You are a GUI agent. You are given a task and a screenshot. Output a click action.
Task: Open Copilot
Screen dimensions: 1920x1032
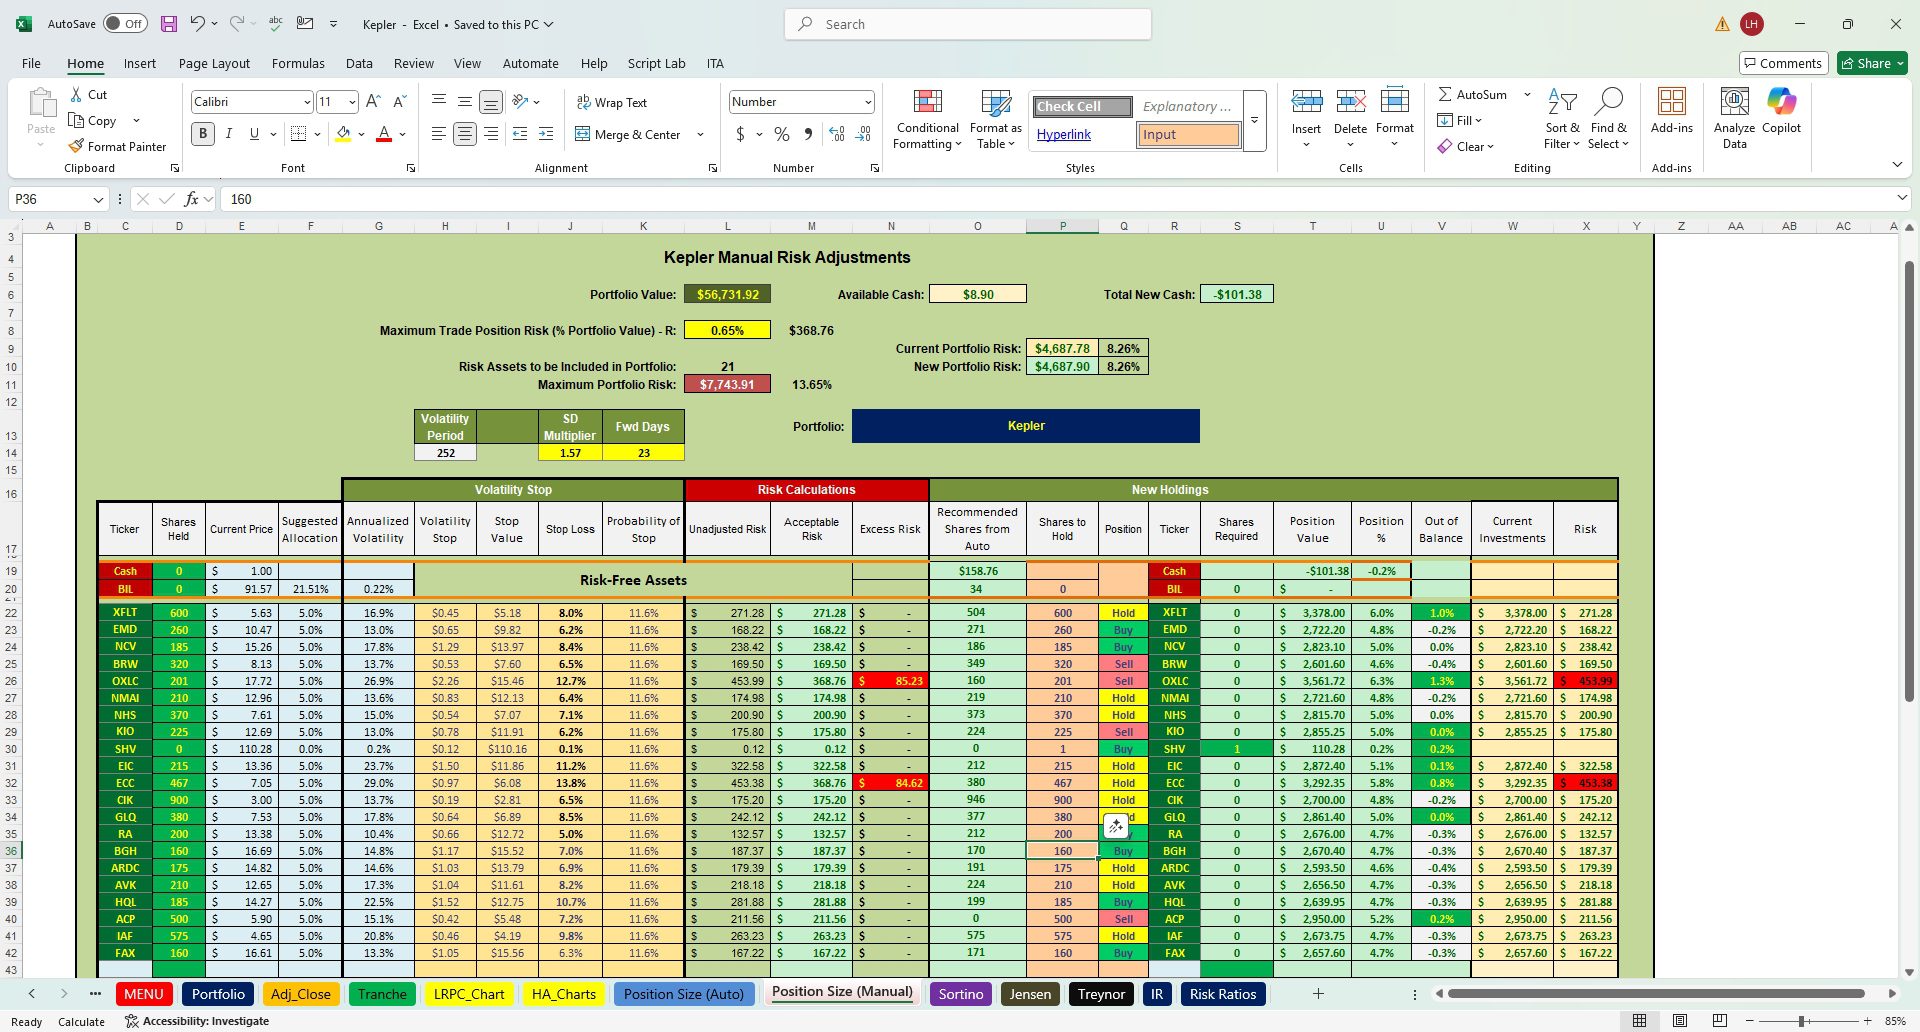(1781, 114)
